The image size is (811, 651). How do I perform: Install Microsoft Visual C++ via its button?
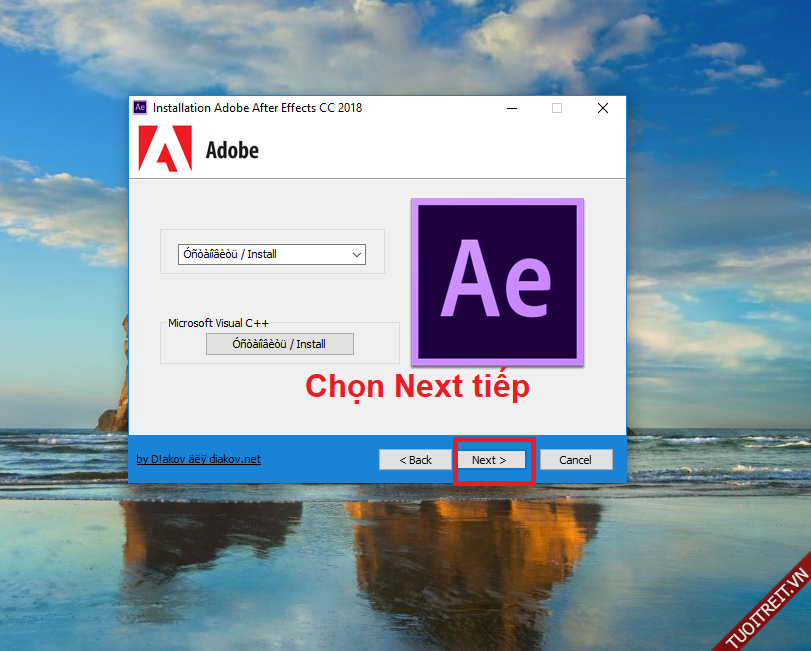[x=279, y=344]
